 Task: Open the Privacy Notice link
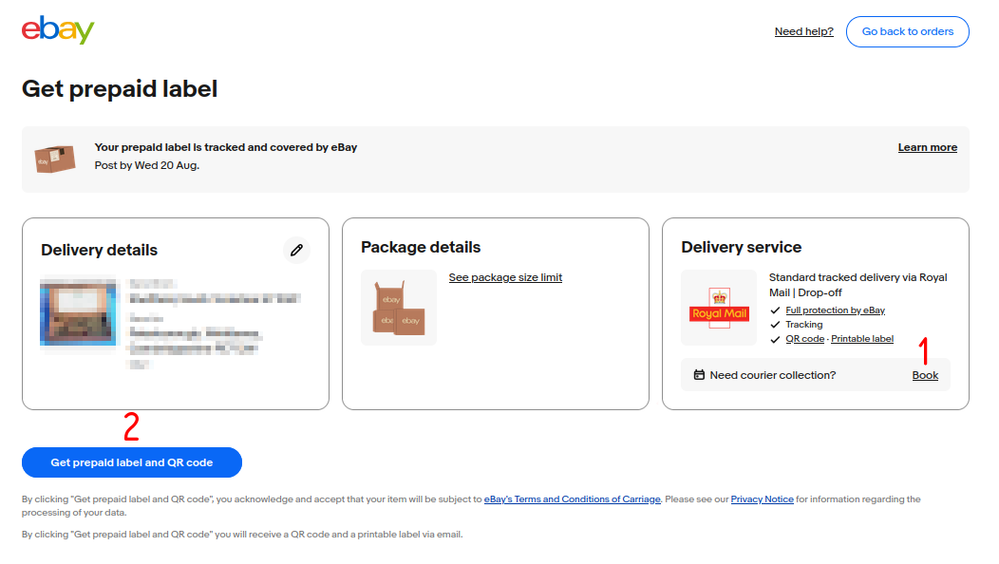coord(762,499)
